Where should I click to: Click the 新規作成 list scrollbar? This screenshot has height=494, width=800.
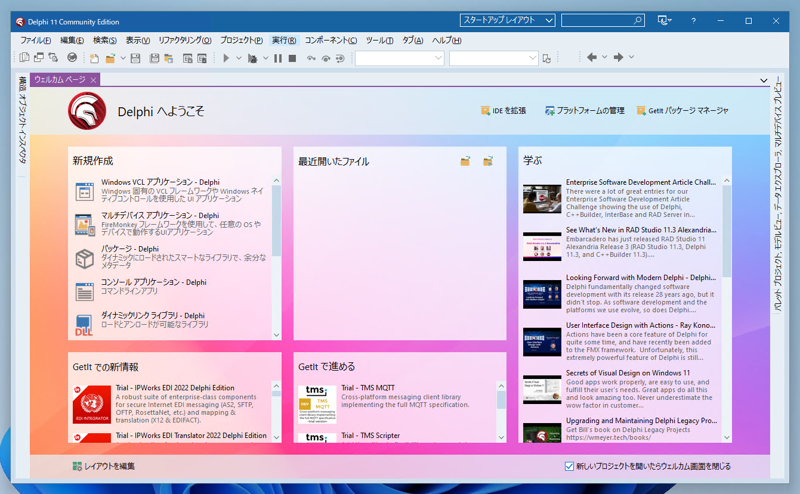(277, 258)
